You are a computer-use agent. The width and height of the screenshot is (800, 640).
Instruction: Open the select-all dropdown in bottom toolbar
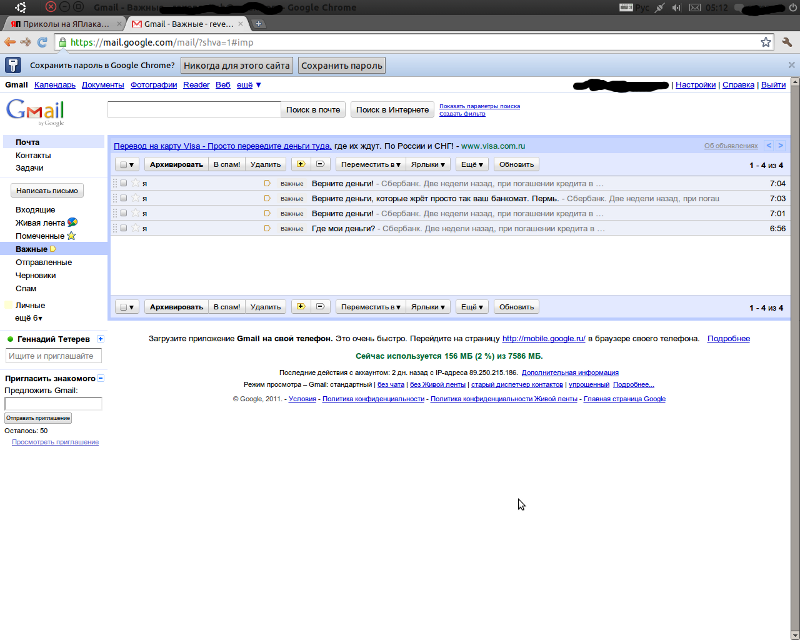click(x=127, y=307)
